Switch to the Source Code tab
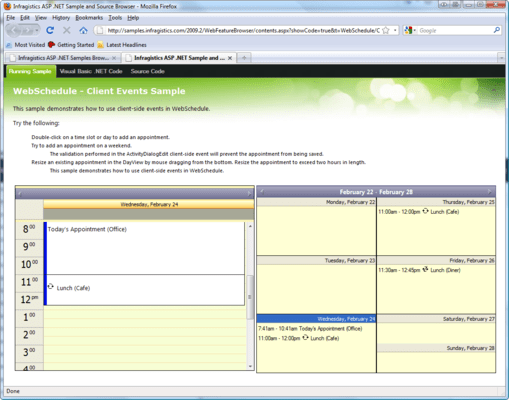The height and width of the screenshot is (400, 509). pyautogui.click(x=147, y=71)
